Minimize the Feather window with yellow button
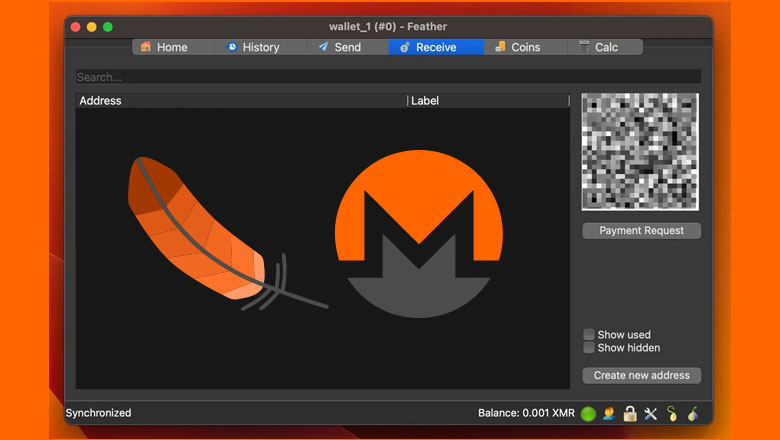Screen dimensions: 780x440 pyautogui.click(x=92, y=27)
